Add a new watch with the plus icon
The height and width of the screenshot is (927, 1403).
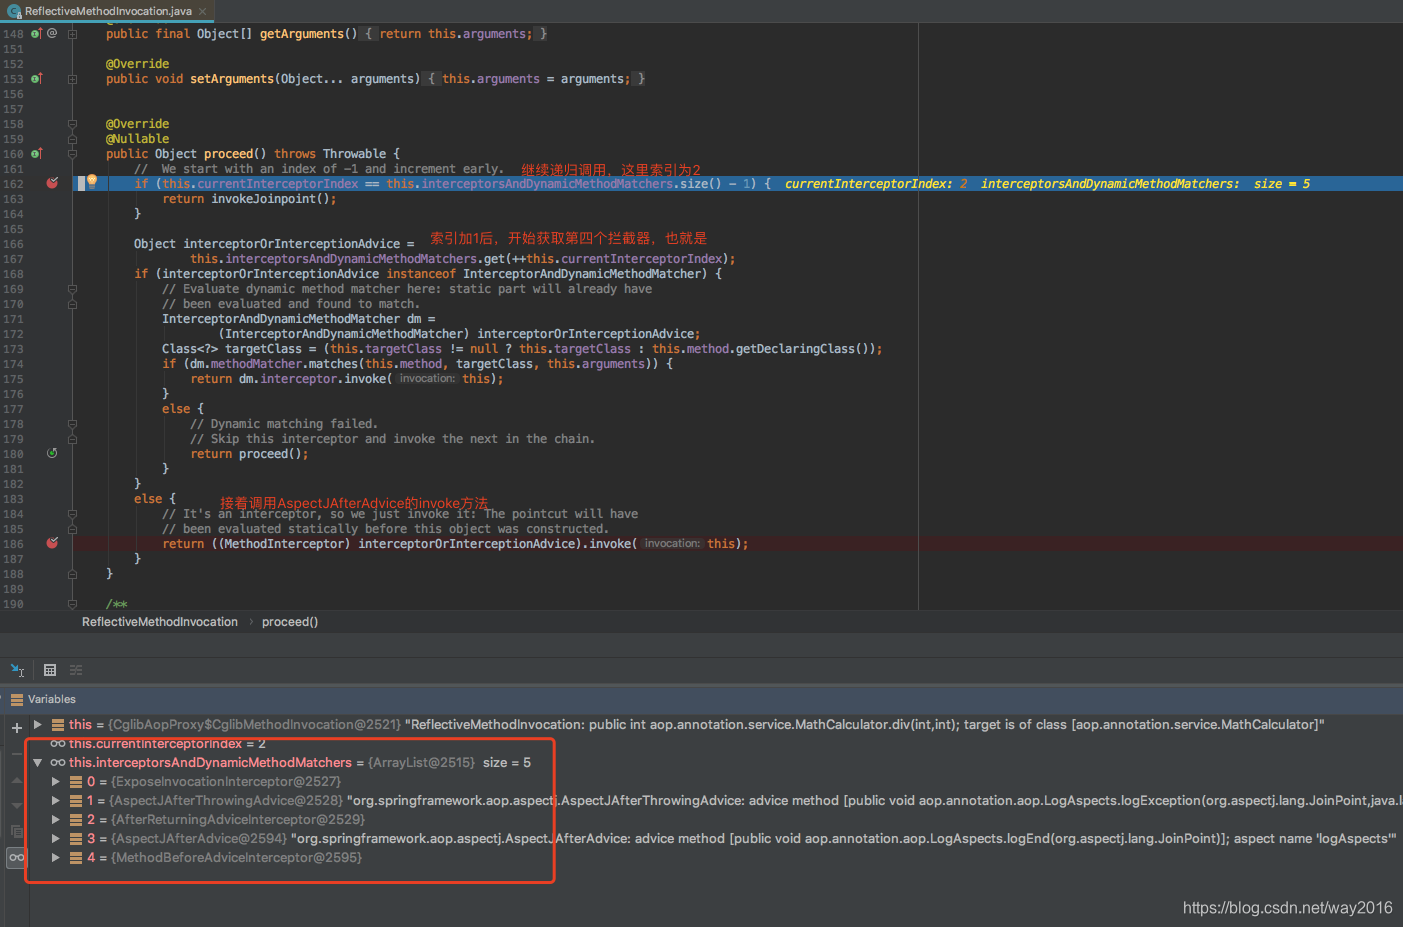tap(17, 727)
